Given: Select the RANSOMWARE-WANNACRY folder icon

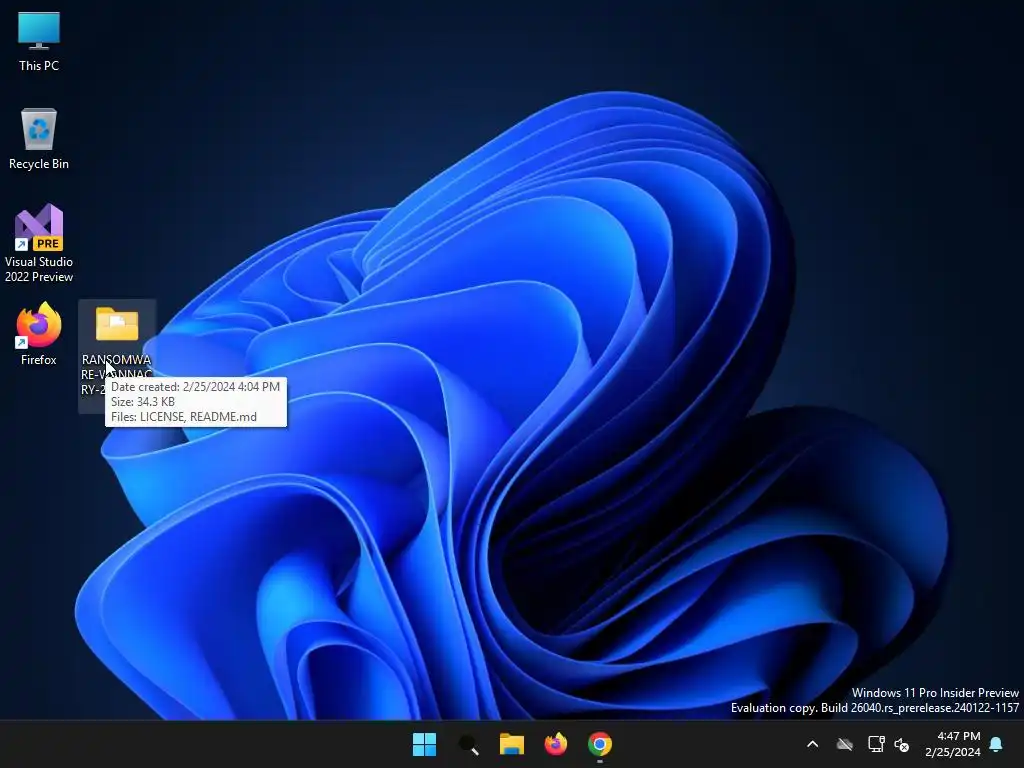Looking at the screenshot, I should pos(117,324).
